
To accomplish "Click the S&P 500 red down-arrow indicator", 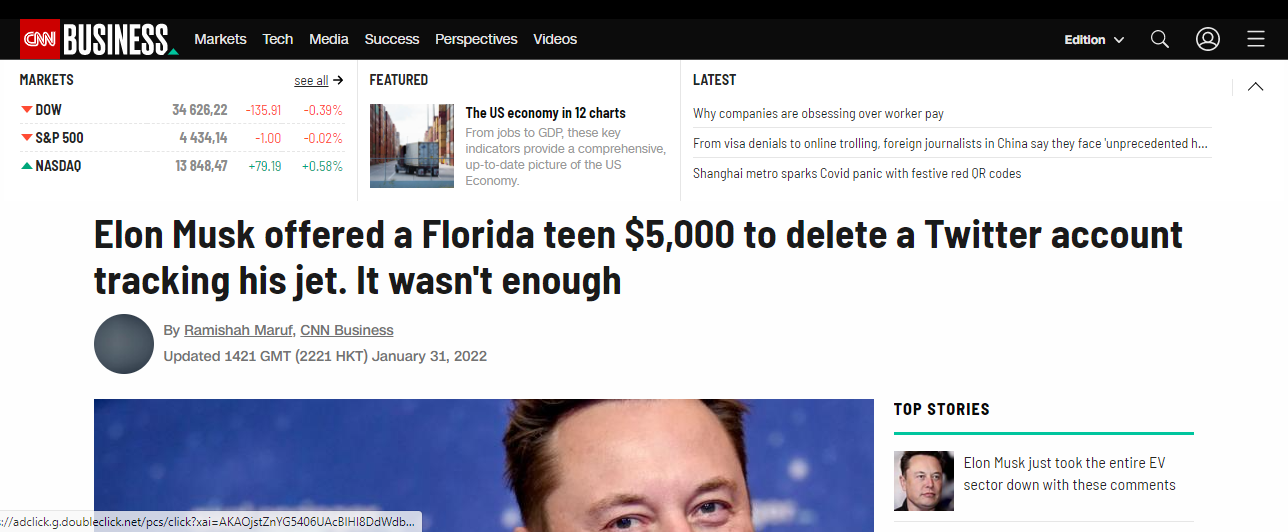I will pos(26,138).
